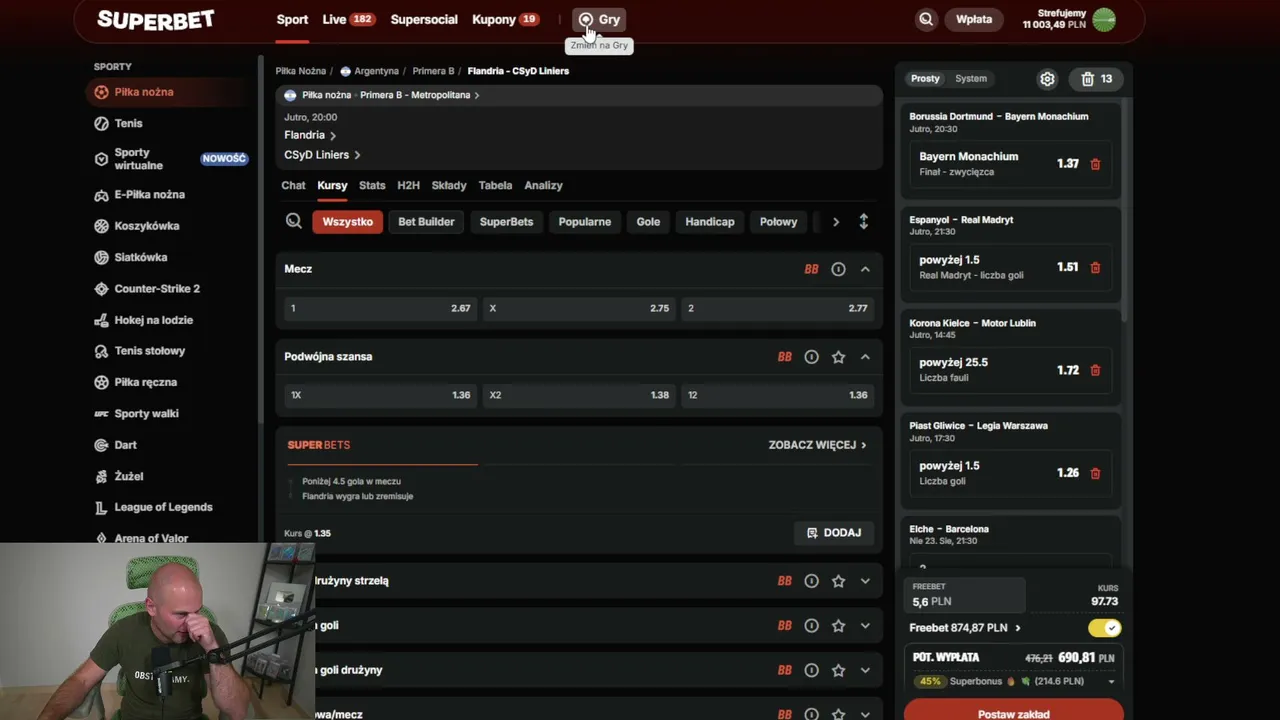Open the H2H tab
The width and height of the screenshot is (1280, 720).
point(408,185)
